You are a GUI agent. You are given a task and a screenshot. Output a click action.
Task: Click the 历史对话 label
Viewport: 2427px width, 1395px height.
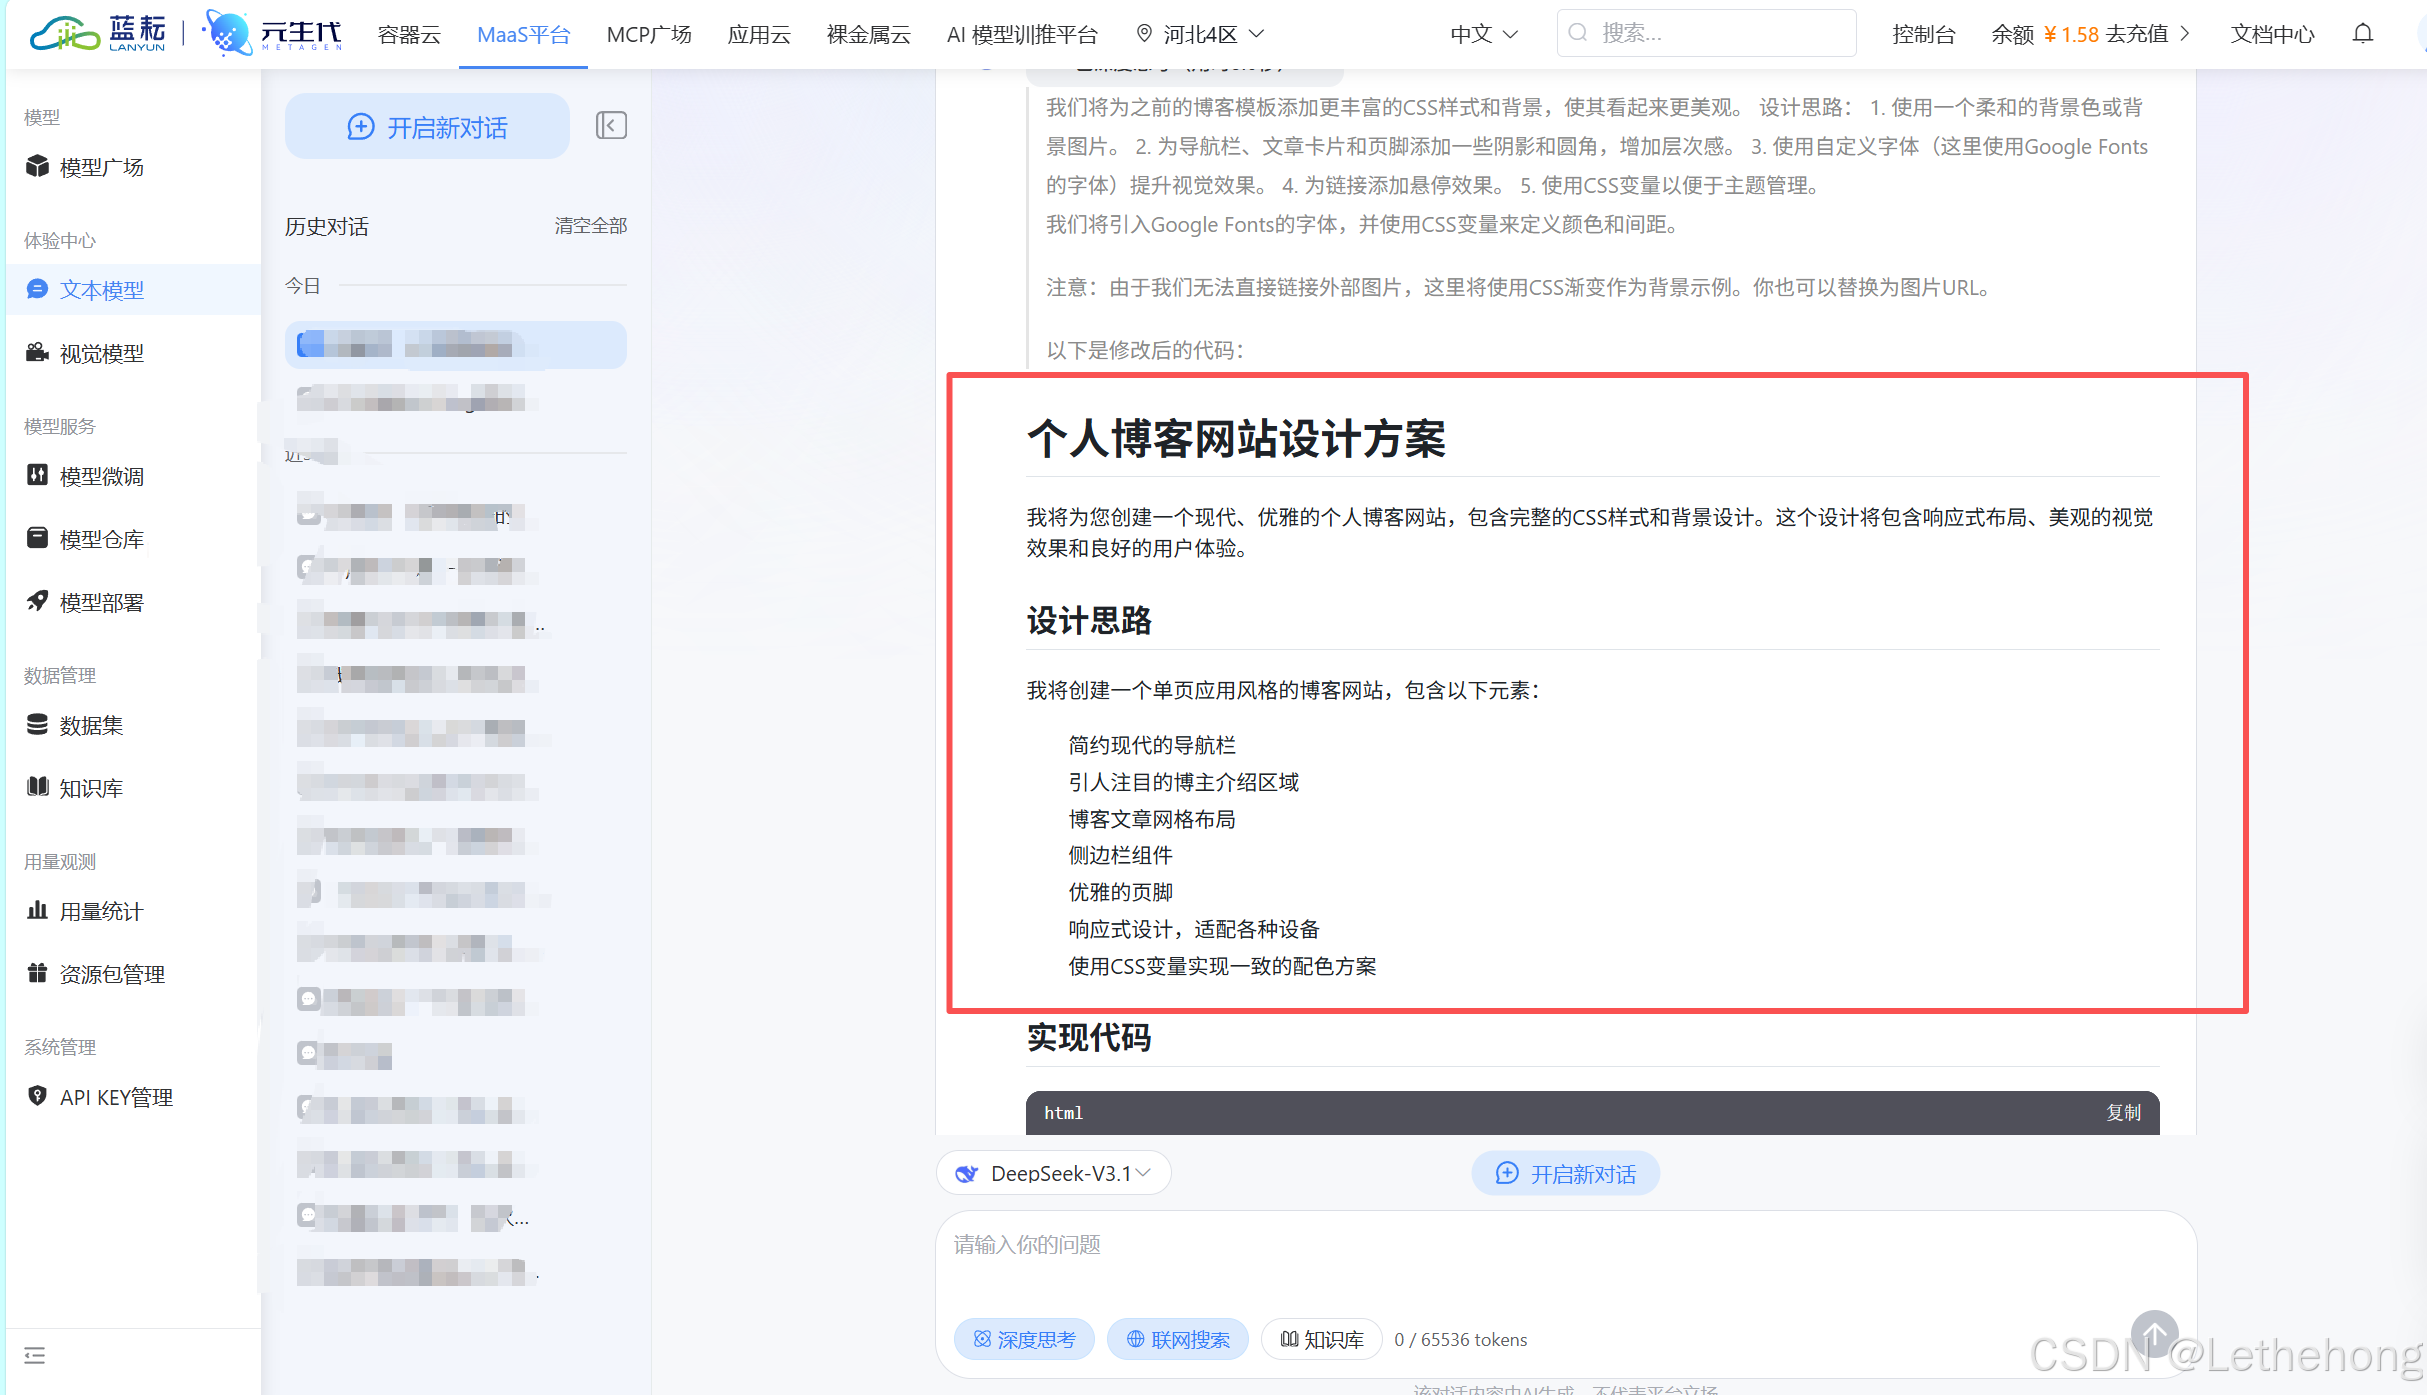(327, 227)
